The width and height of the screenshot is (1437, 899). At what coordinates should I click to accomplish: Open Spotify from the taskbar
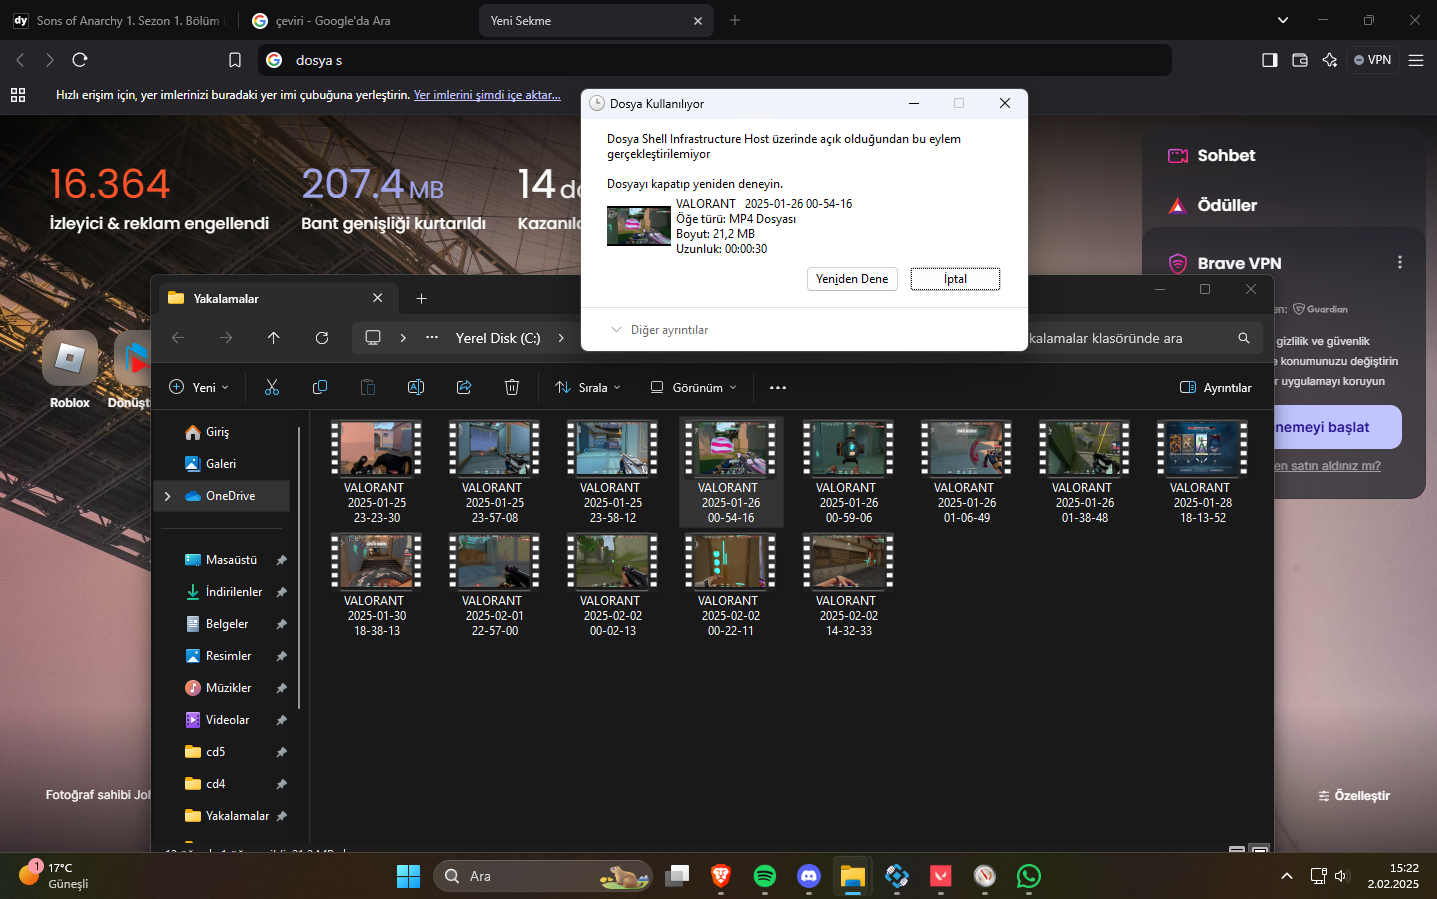[765, 876]
